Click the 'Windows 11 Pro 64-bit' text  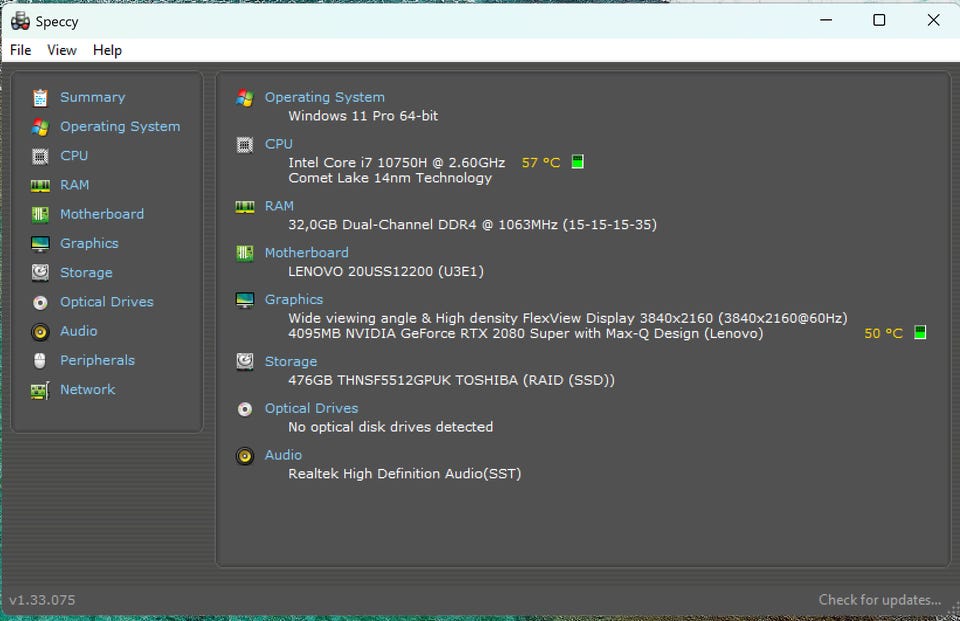click(363, 116)
